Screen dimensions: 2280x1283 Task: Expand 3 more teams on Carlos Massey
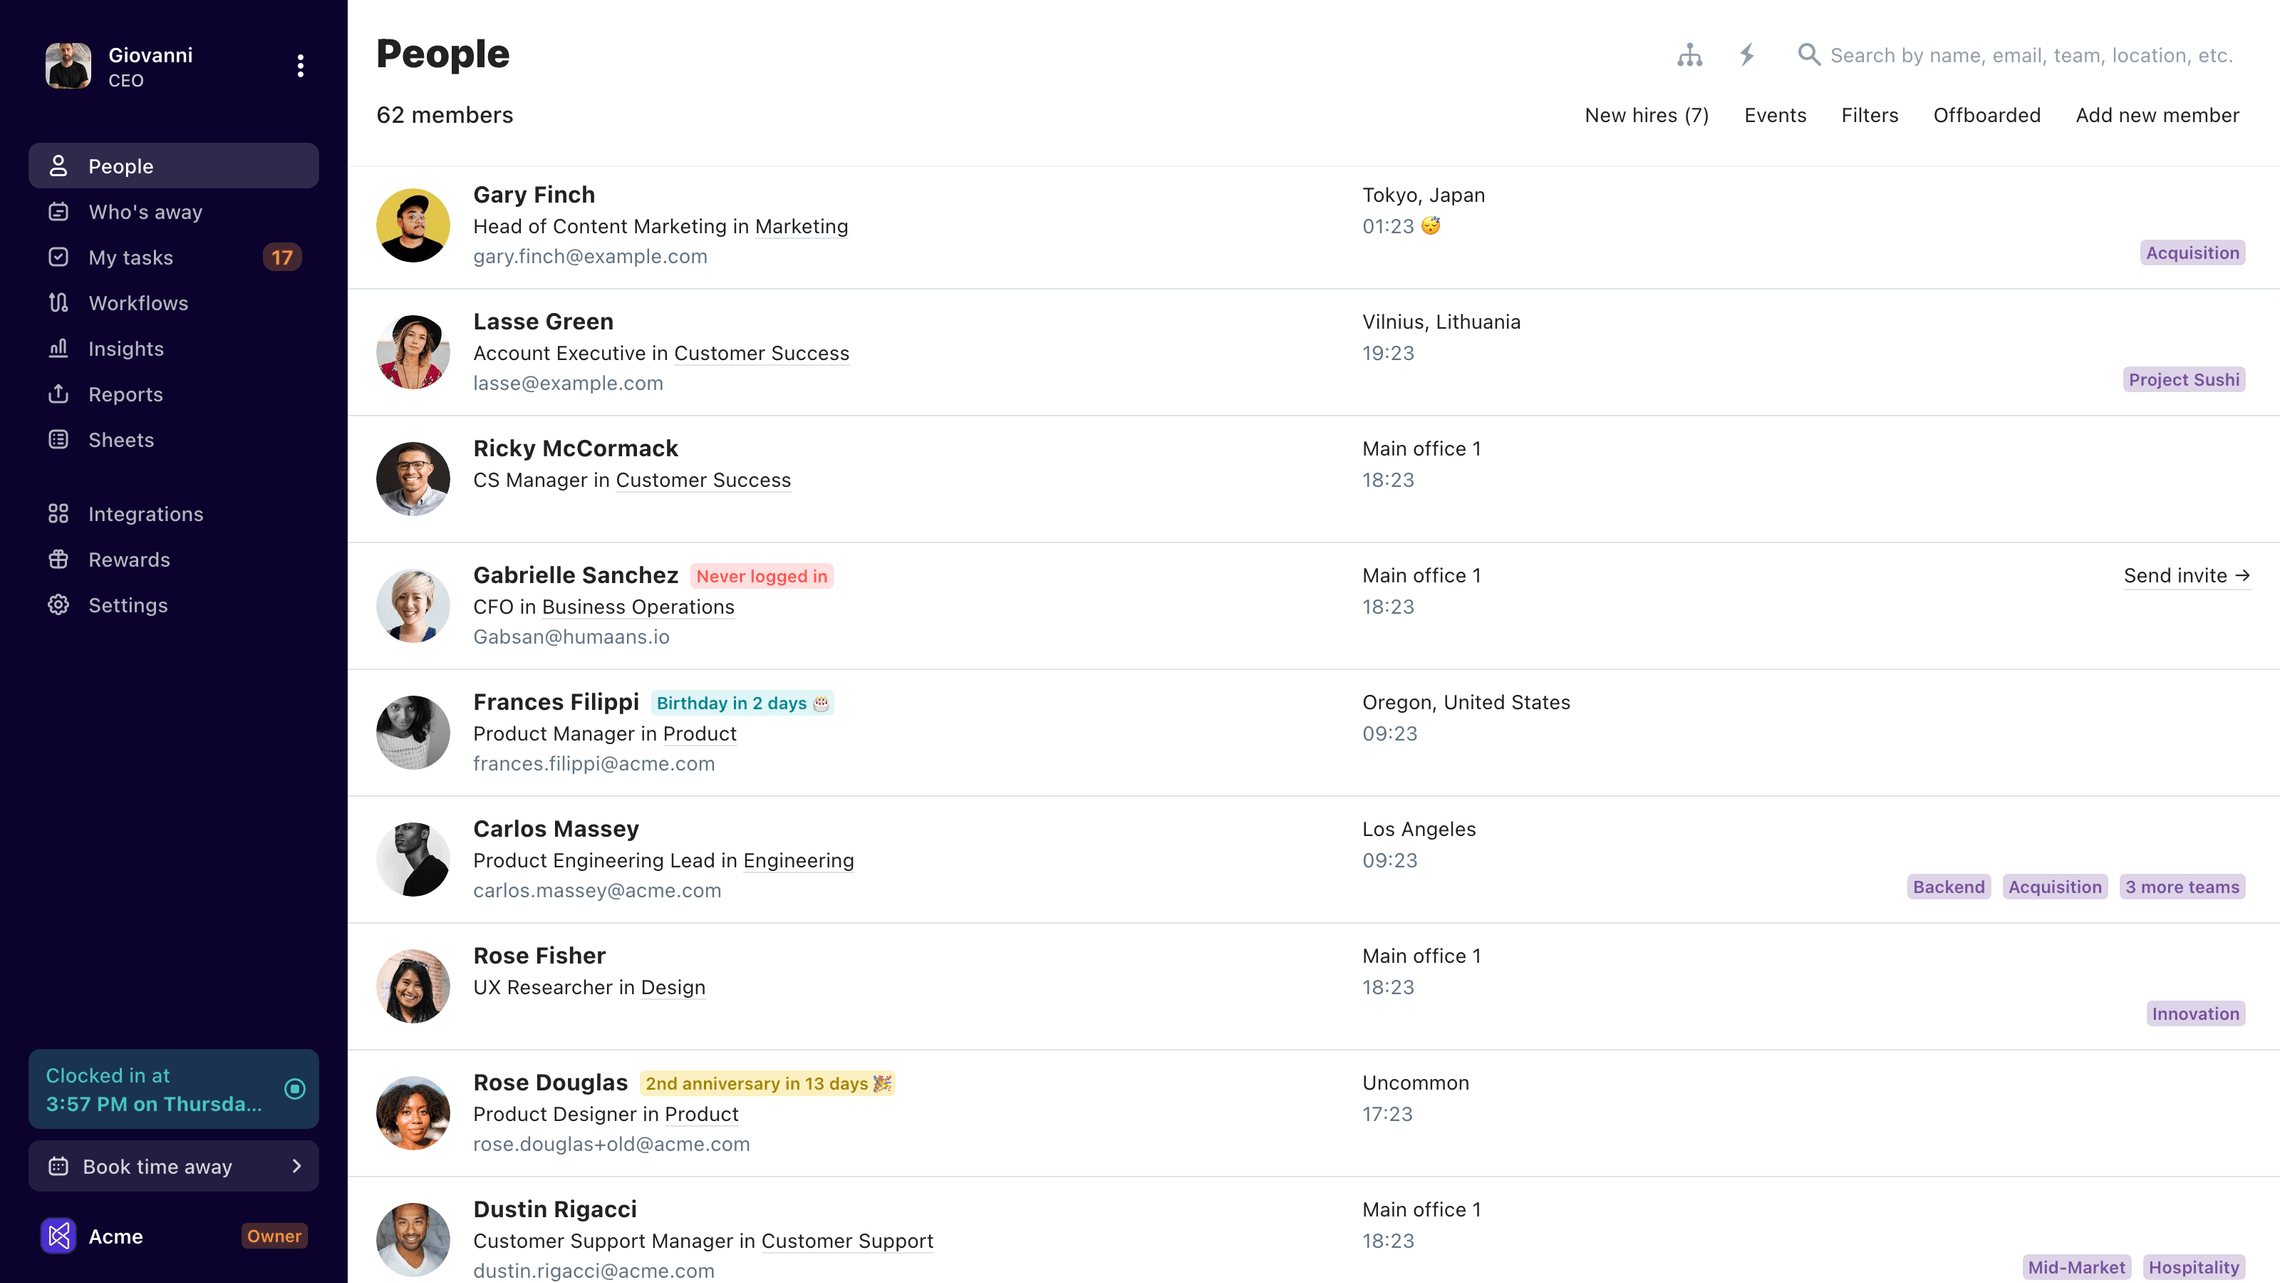pos(2183,886)
